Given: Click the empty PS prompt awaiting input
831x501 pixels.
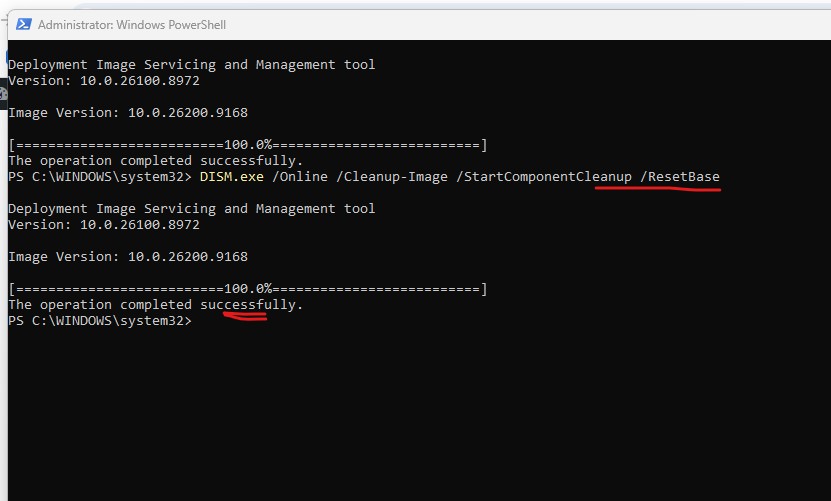Looking at the screenshot, I should tap(100, 321).
